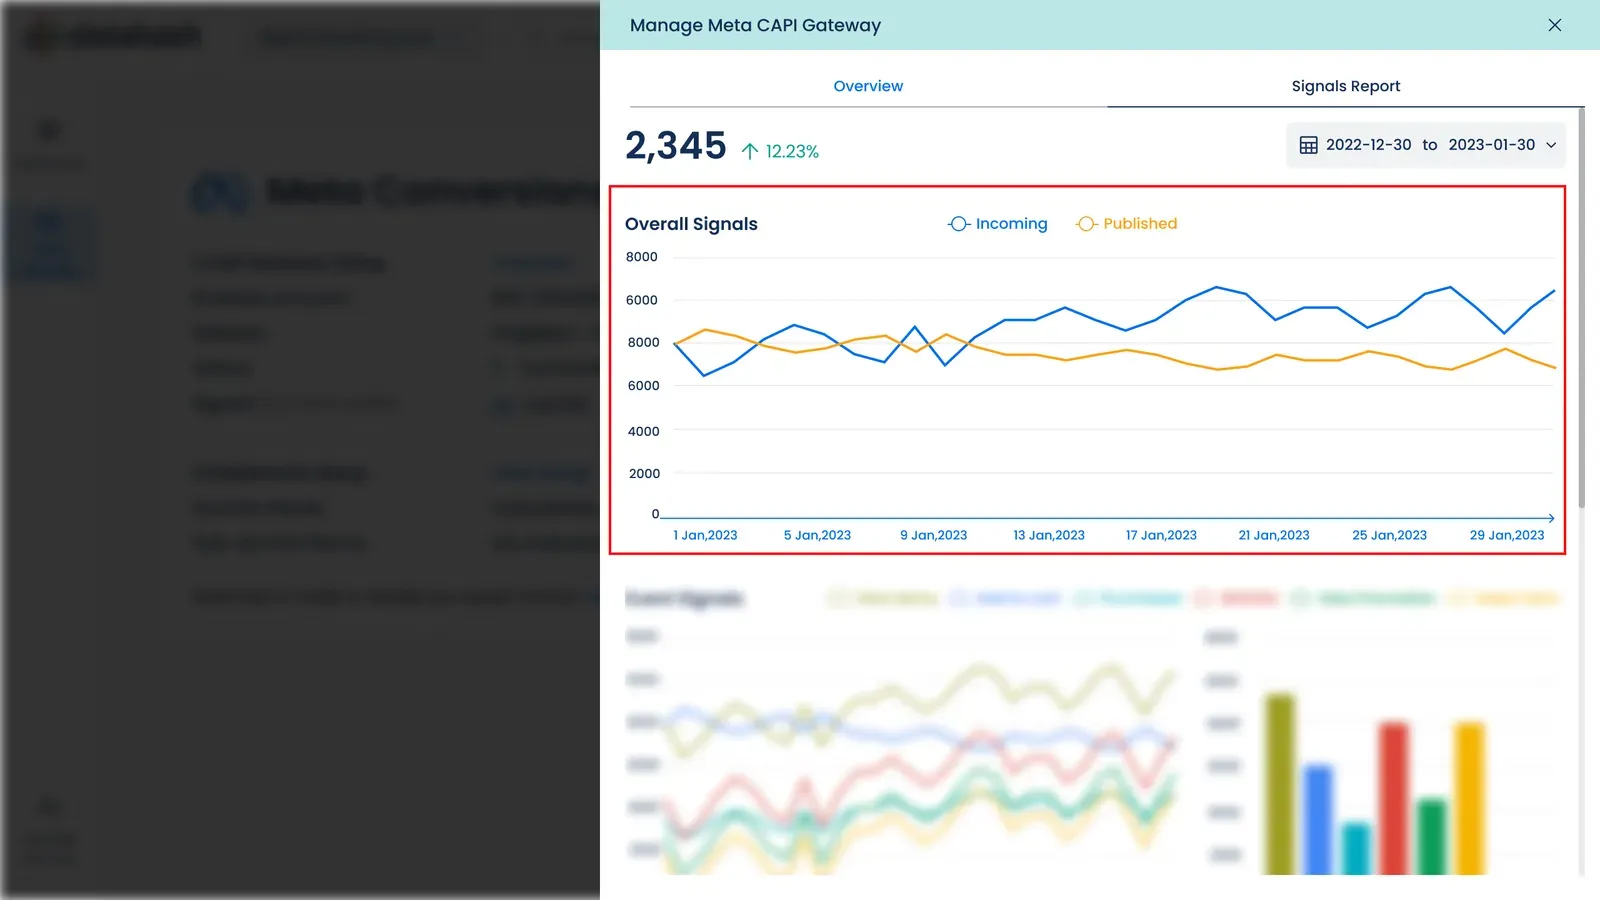
Task: Expand the date range dropdown chevron
Action: click(1551, 145)
